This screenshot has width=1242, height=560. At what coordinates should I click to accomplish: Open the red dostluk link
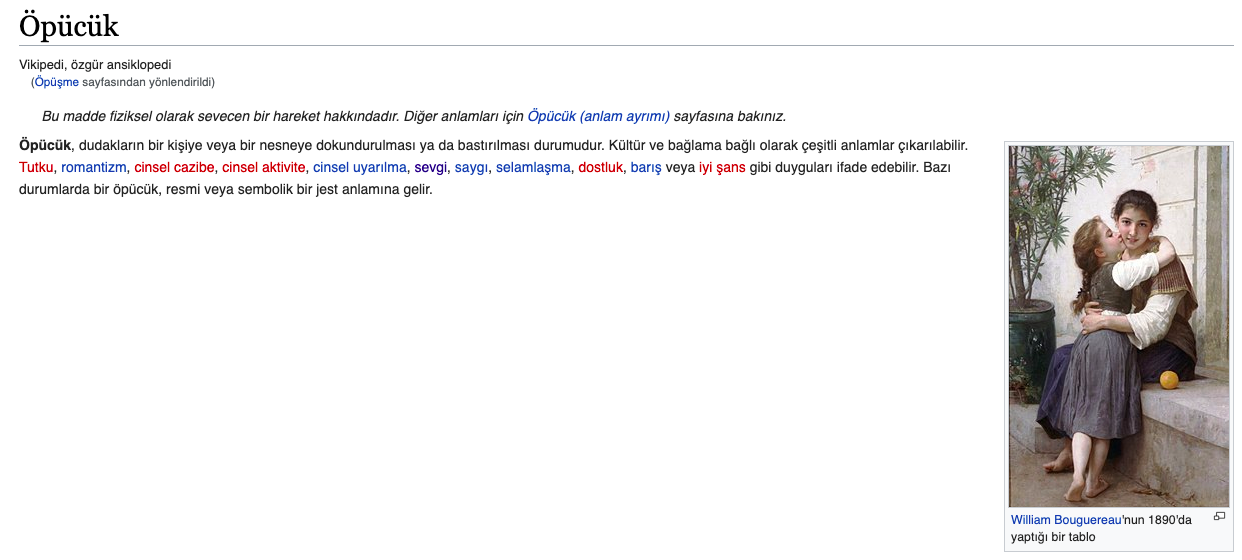point(601,167)
